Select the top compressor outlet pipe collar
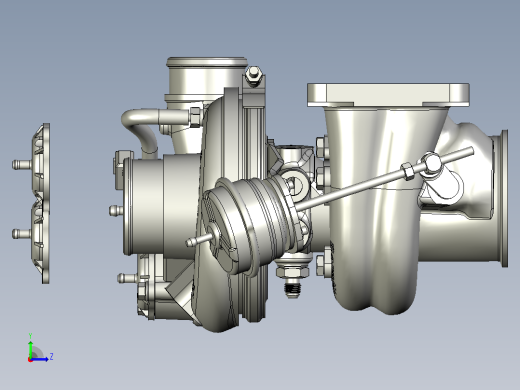 (x=207, y=63)
